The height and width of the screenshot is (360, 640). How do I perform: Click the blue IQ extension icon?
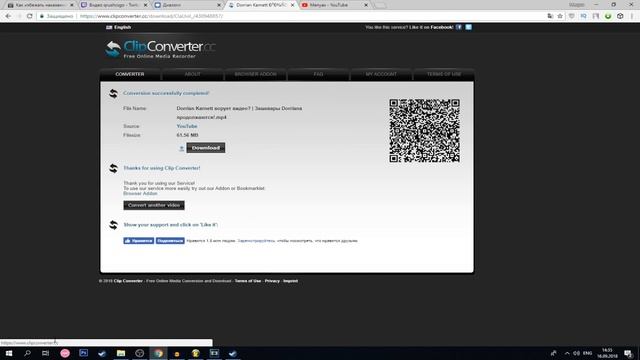pos(584,16)
